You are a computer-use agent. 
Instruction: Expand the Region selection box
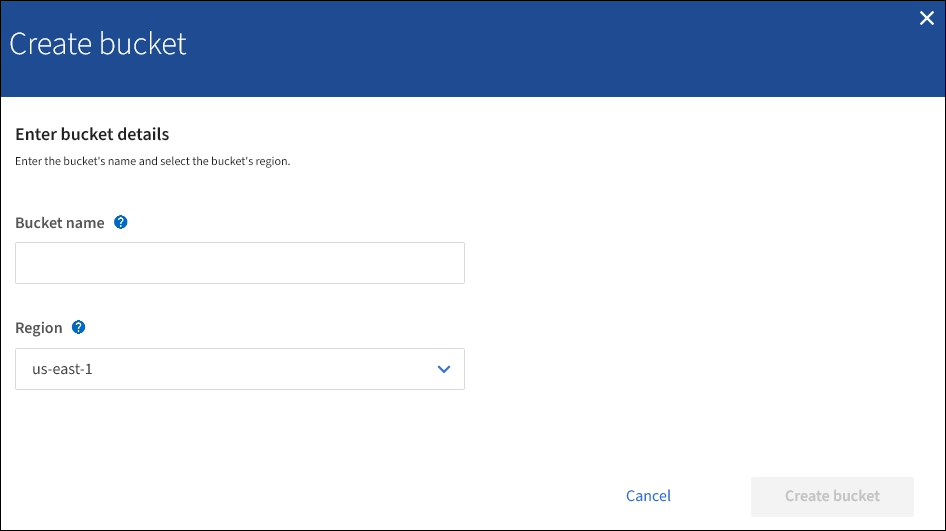pyautogui.click(x=240, y=369)
